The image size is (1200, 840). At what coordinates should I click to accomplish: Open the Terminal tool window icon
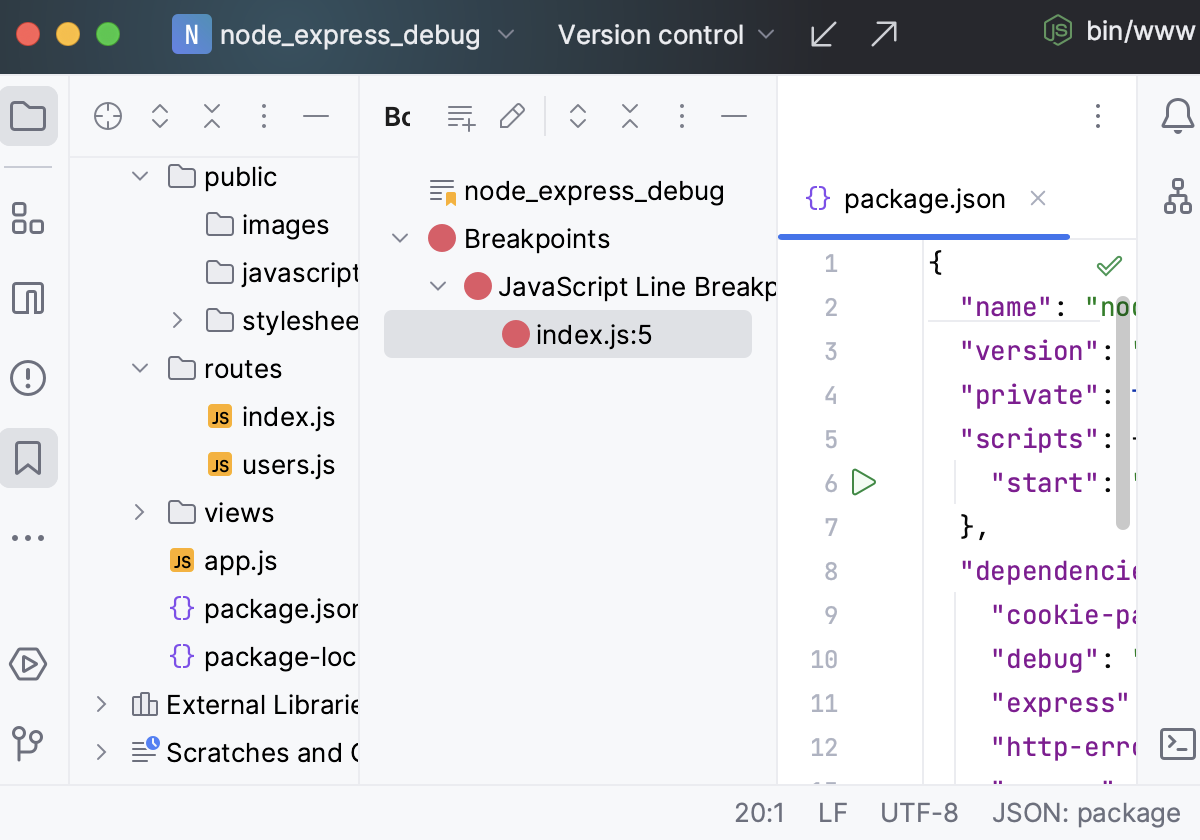coord(1177,744)
